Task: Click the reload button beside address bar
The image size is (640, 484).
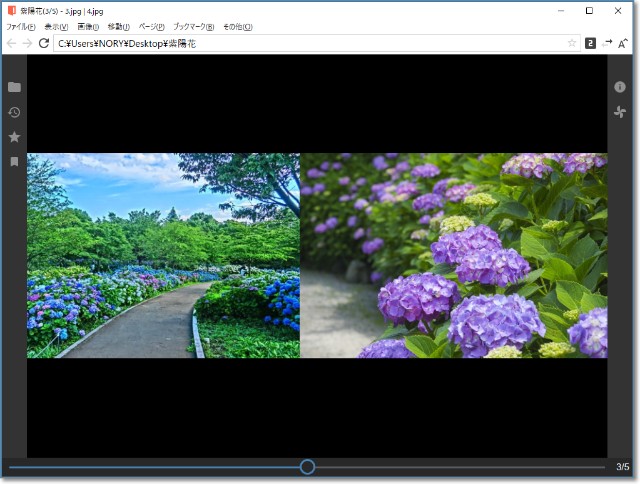Action: 44,44
